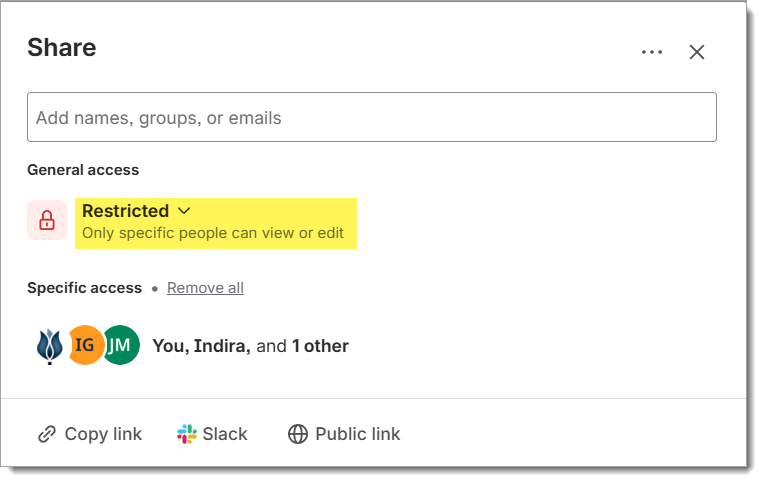The image size is (762, 482).
Task: Close the Share dialog
Action: 697,52
